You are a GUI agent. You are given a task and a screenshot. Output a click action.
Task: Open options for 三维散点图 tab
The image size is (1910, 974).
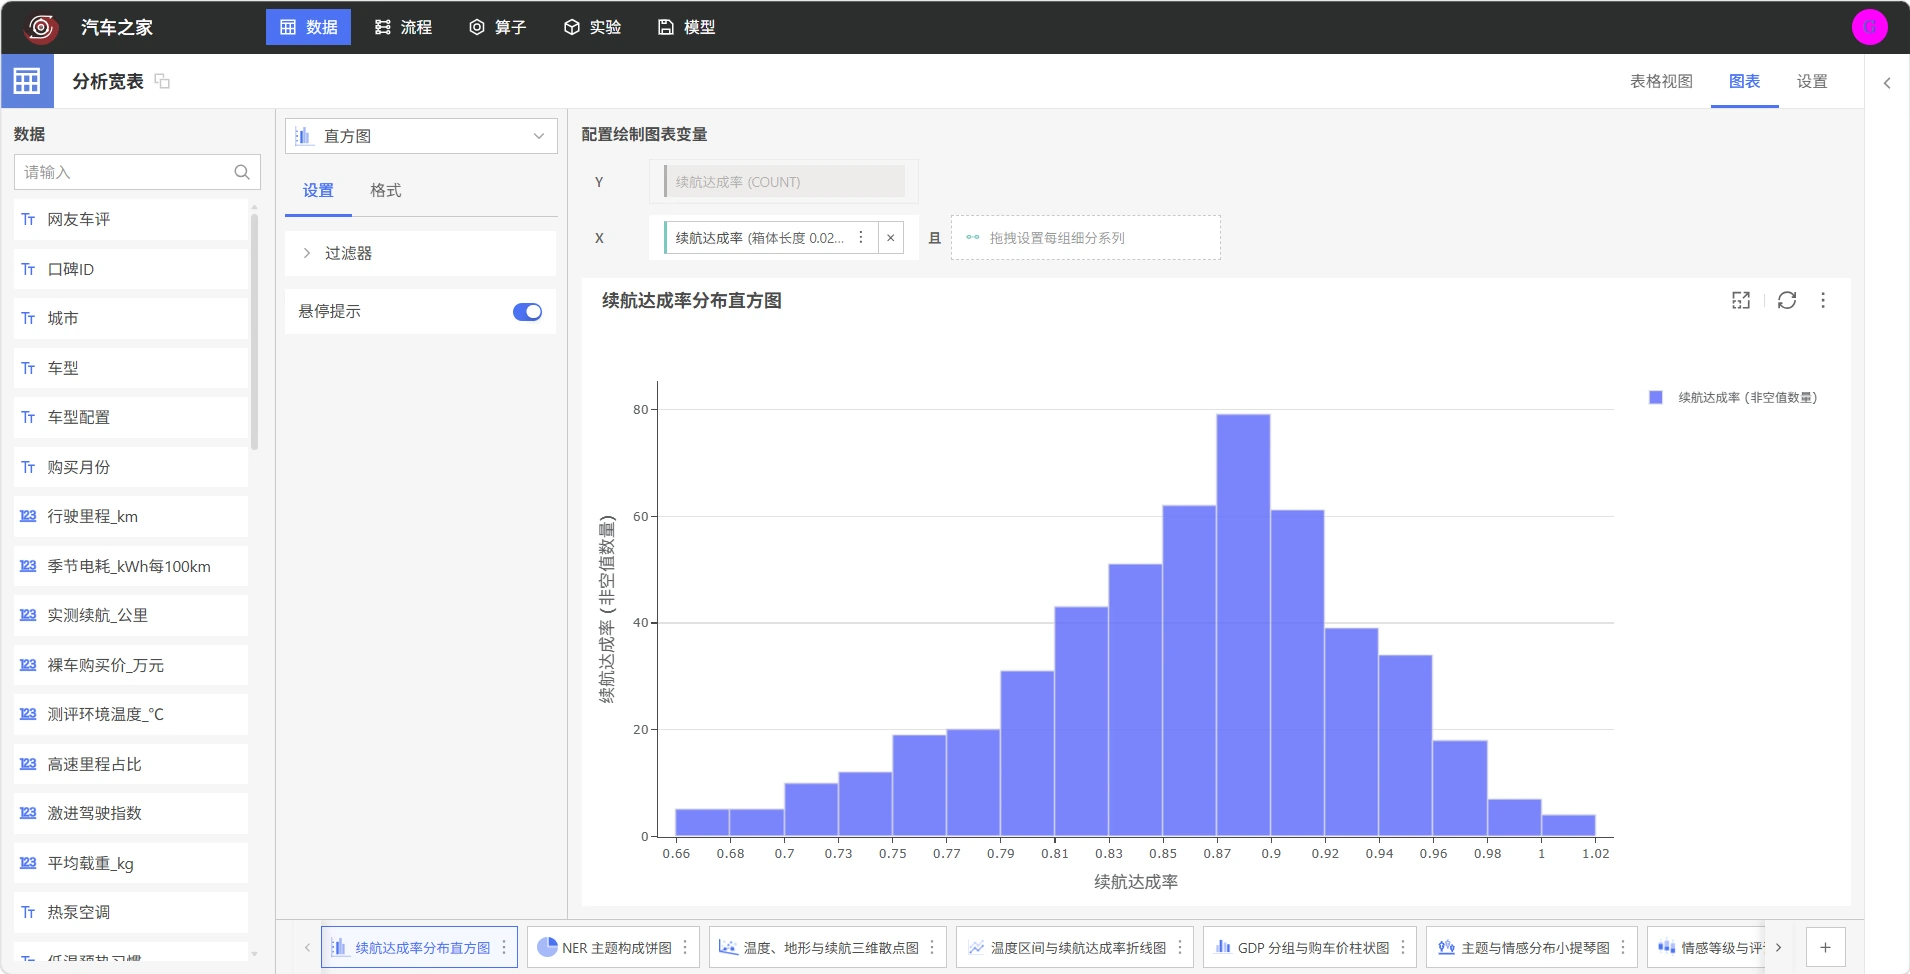click(932, 947)
